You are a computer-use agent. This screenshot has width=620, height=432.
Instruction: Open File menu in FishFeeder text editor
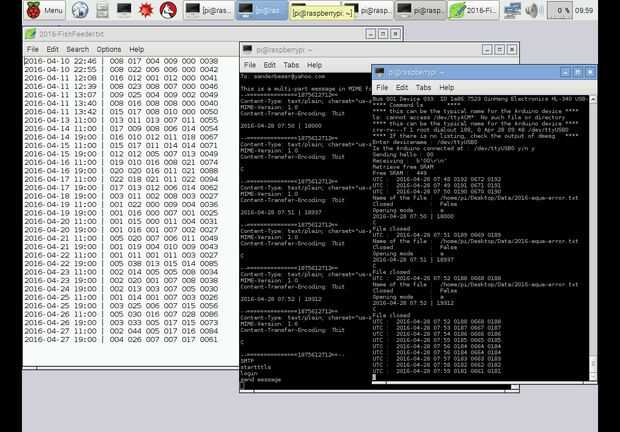pyautogui.click(x=33, y=49)
